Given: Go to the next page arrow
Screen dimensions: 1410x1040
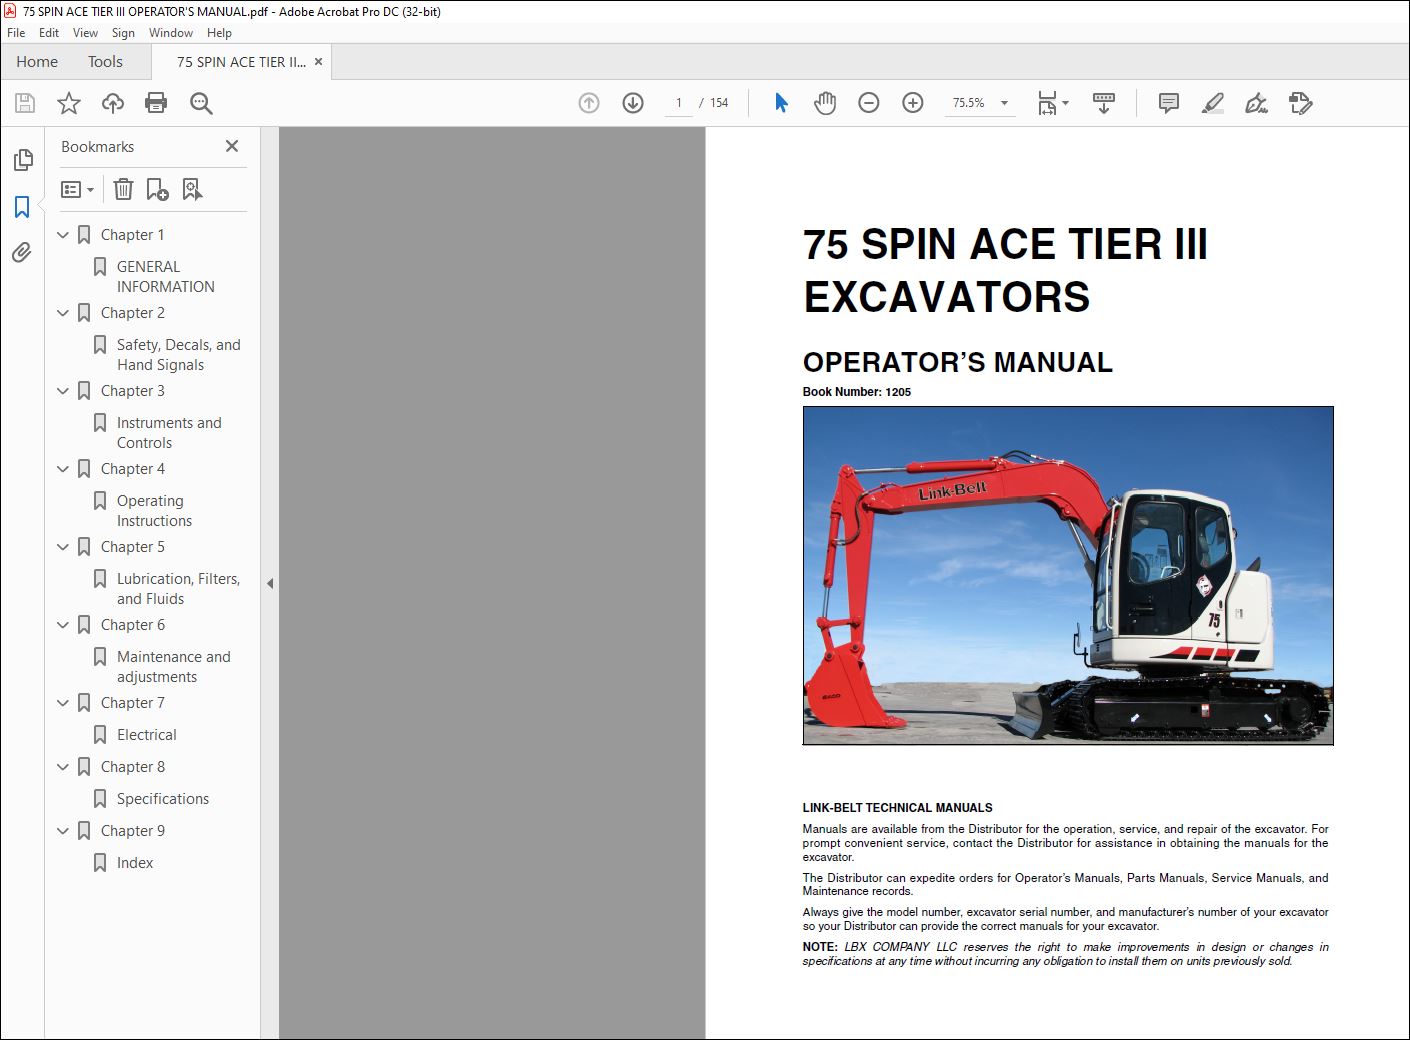Looking at the screenshot, I should tap(633, 103).
